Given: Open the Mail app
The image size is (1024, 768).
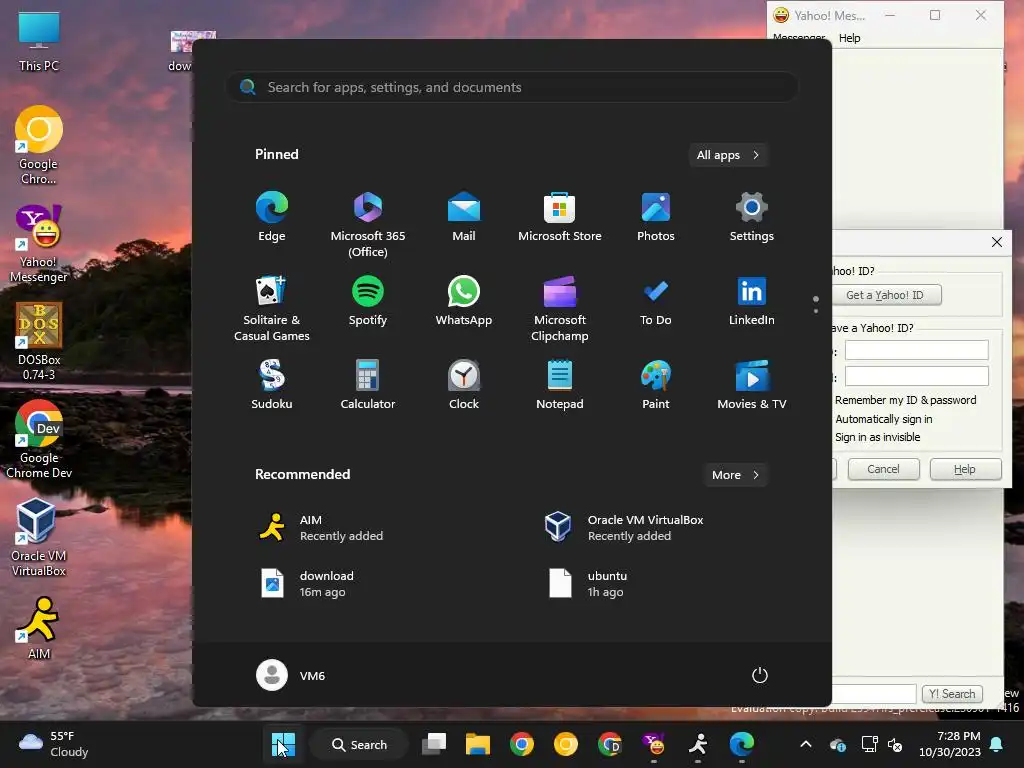Looking at the screenshot, I should [464, 217].
